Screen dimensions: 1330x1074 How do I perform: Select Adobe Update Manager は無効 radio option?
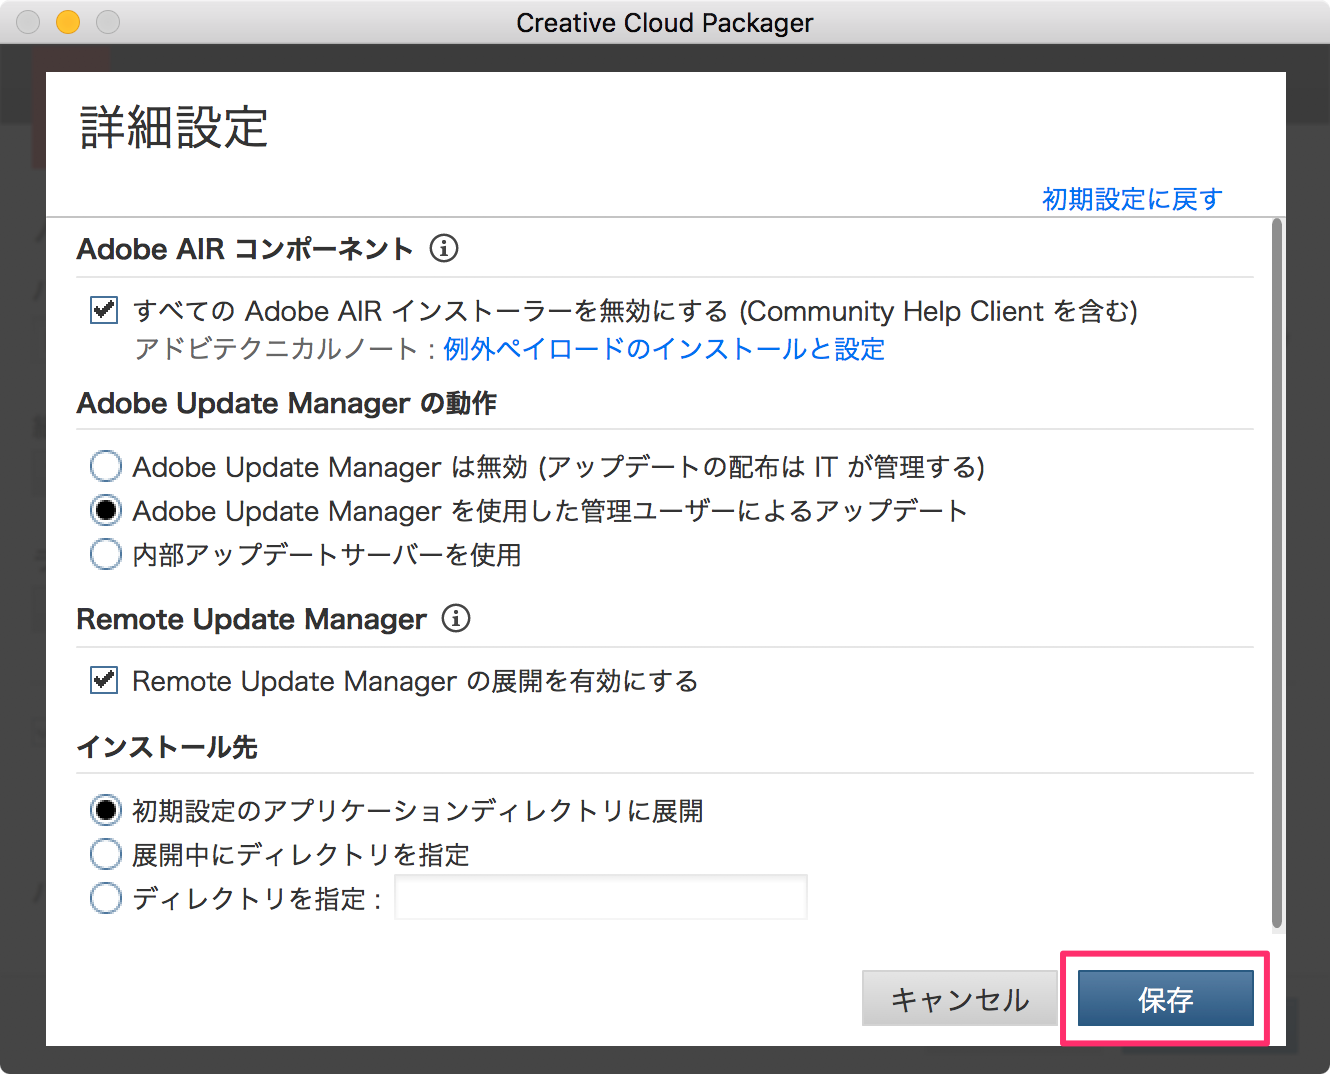[106, 466]
